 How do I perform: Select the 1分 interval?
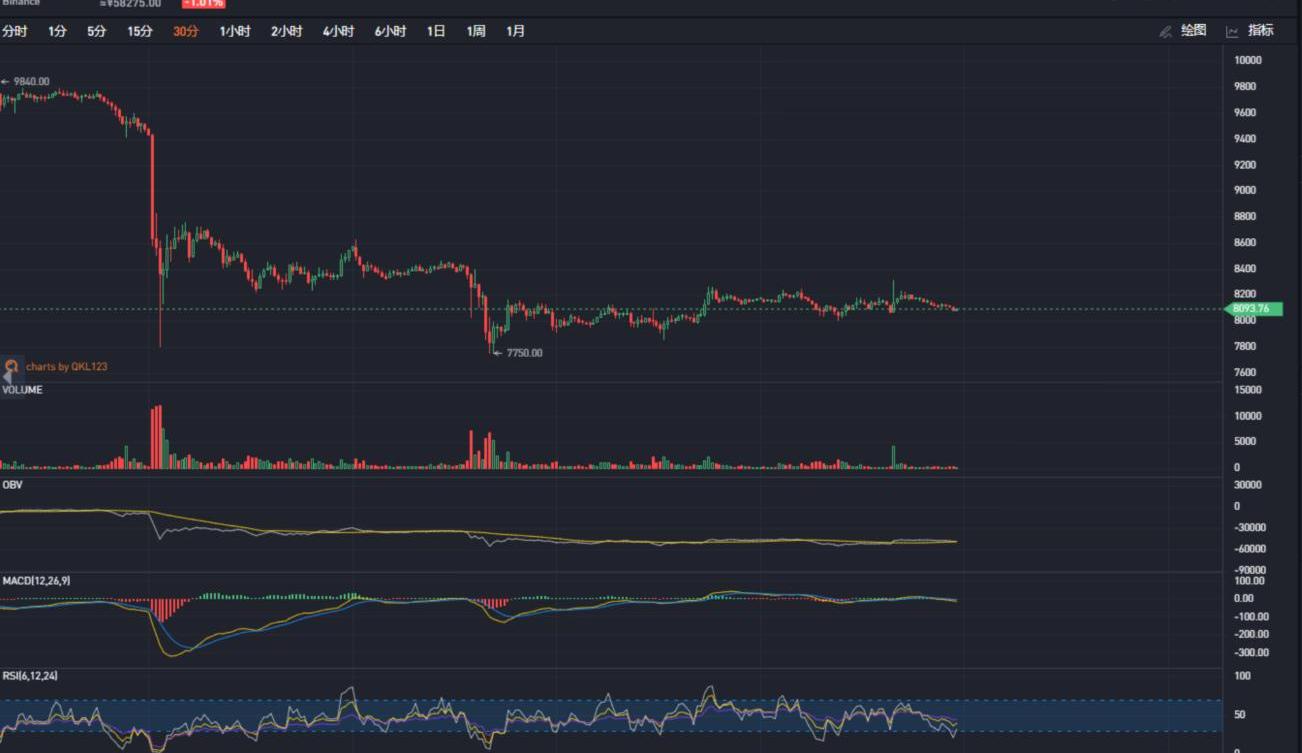click(57, 31)
